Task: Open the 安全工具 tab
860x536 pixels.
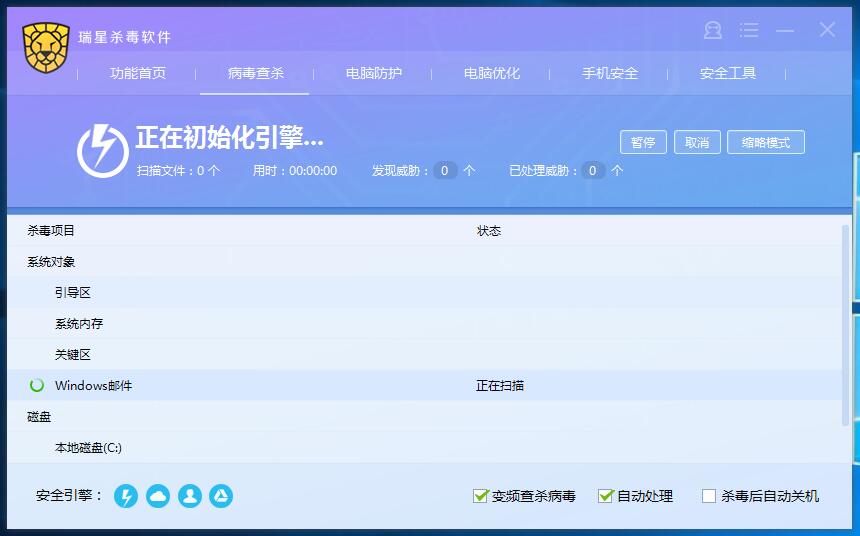Action: pyautogui.click(x=728, y=73)
